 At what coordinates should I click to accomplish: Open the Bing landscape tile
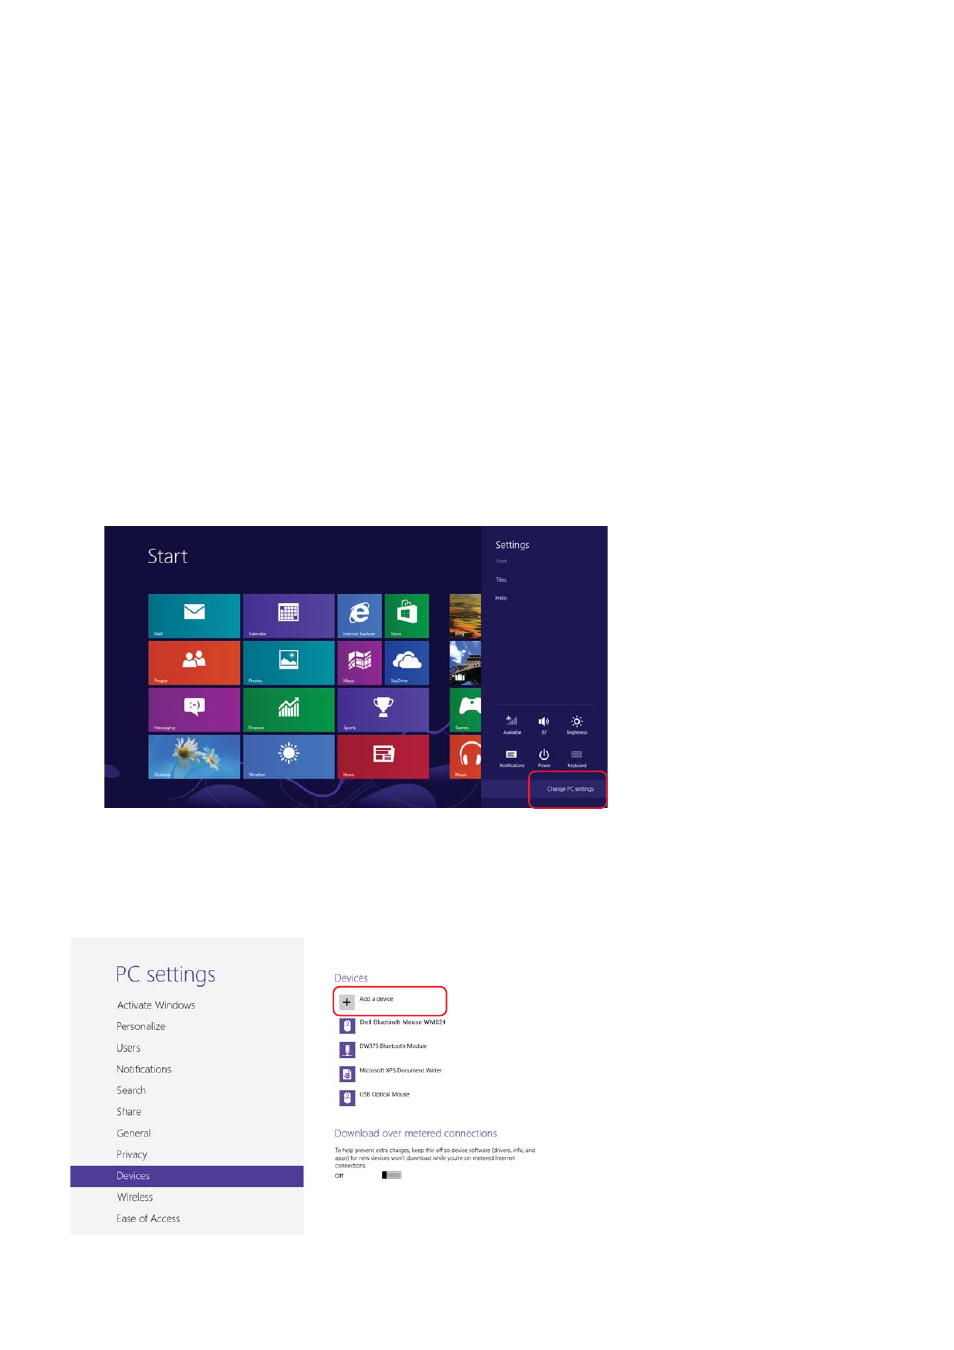(x=465, y=616)
